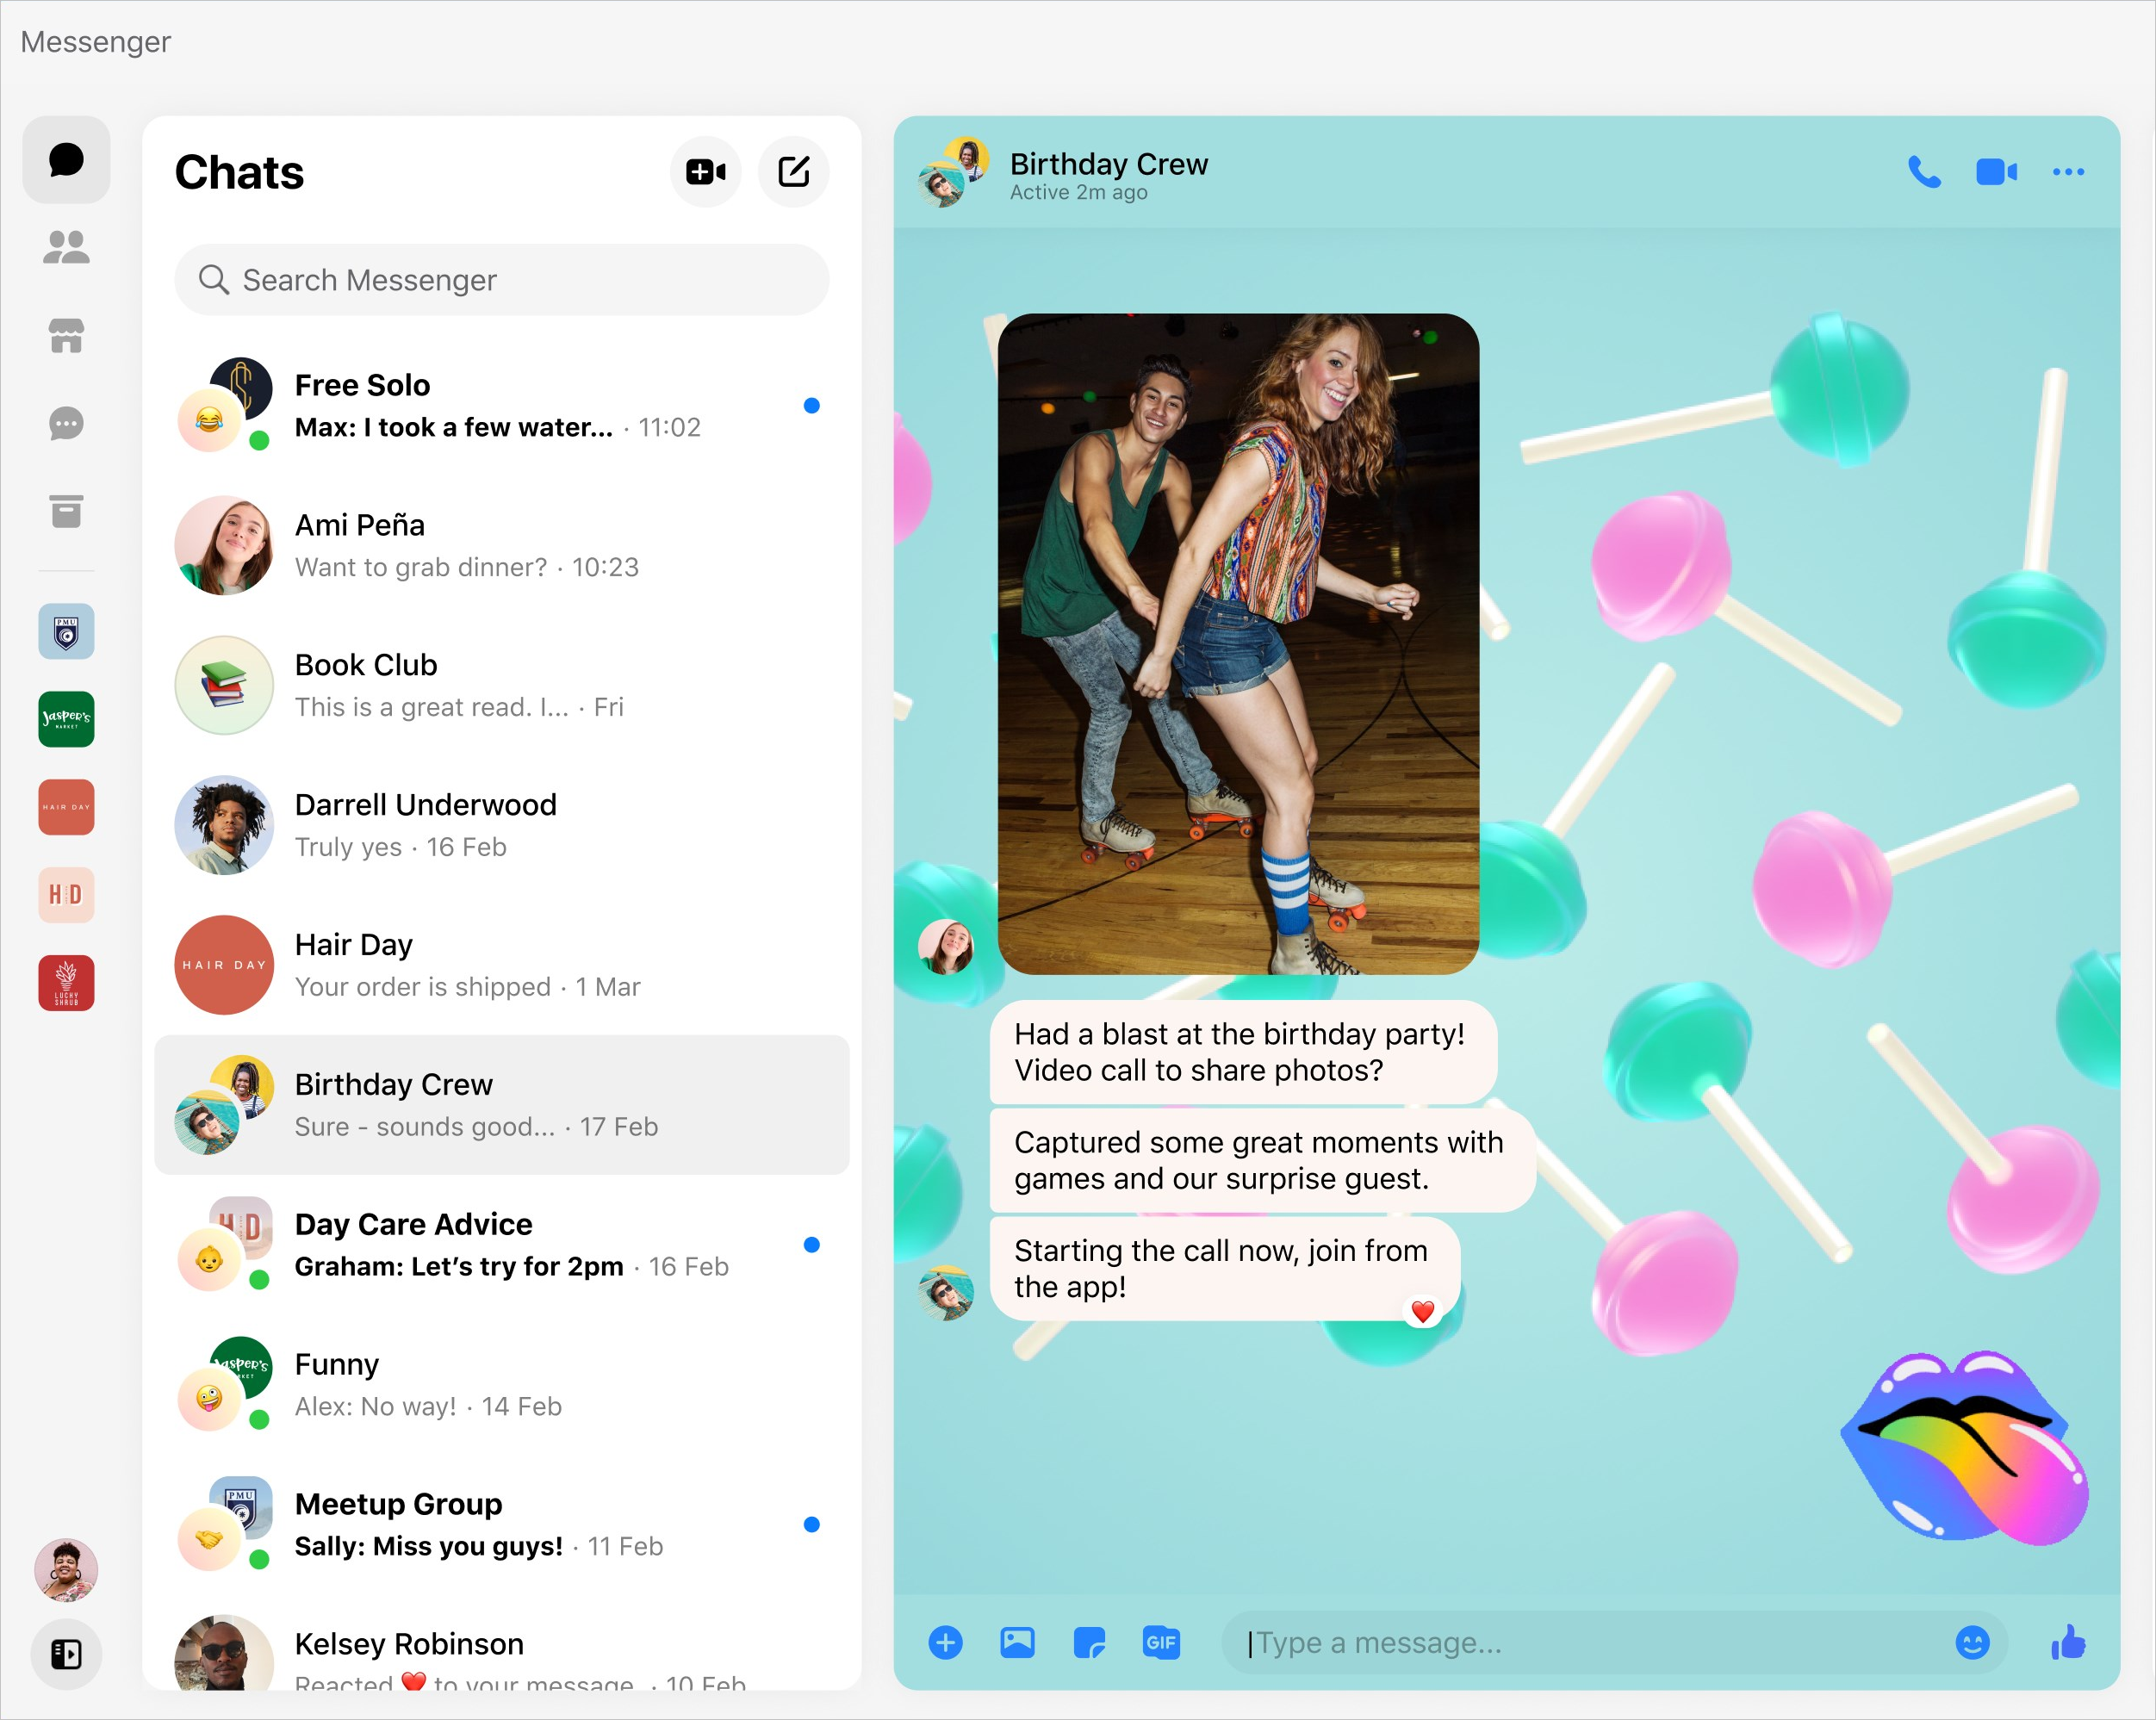Open the PMU community shortcut in the sidebar
This screenshot has width=2156, height=1720.
coord(66,631)
